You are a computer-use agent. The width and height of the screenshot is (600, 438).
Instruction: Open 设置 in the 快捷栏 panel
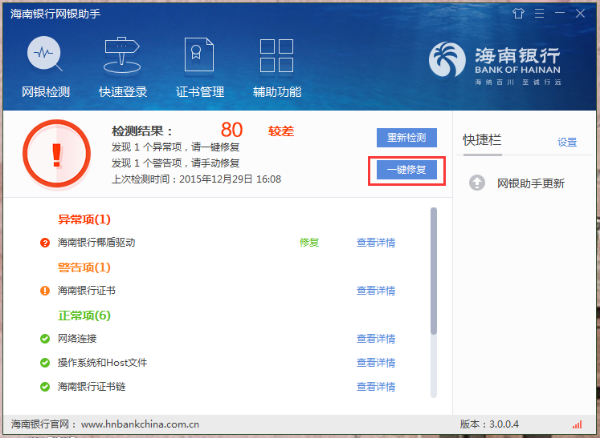tap(567, 142)
